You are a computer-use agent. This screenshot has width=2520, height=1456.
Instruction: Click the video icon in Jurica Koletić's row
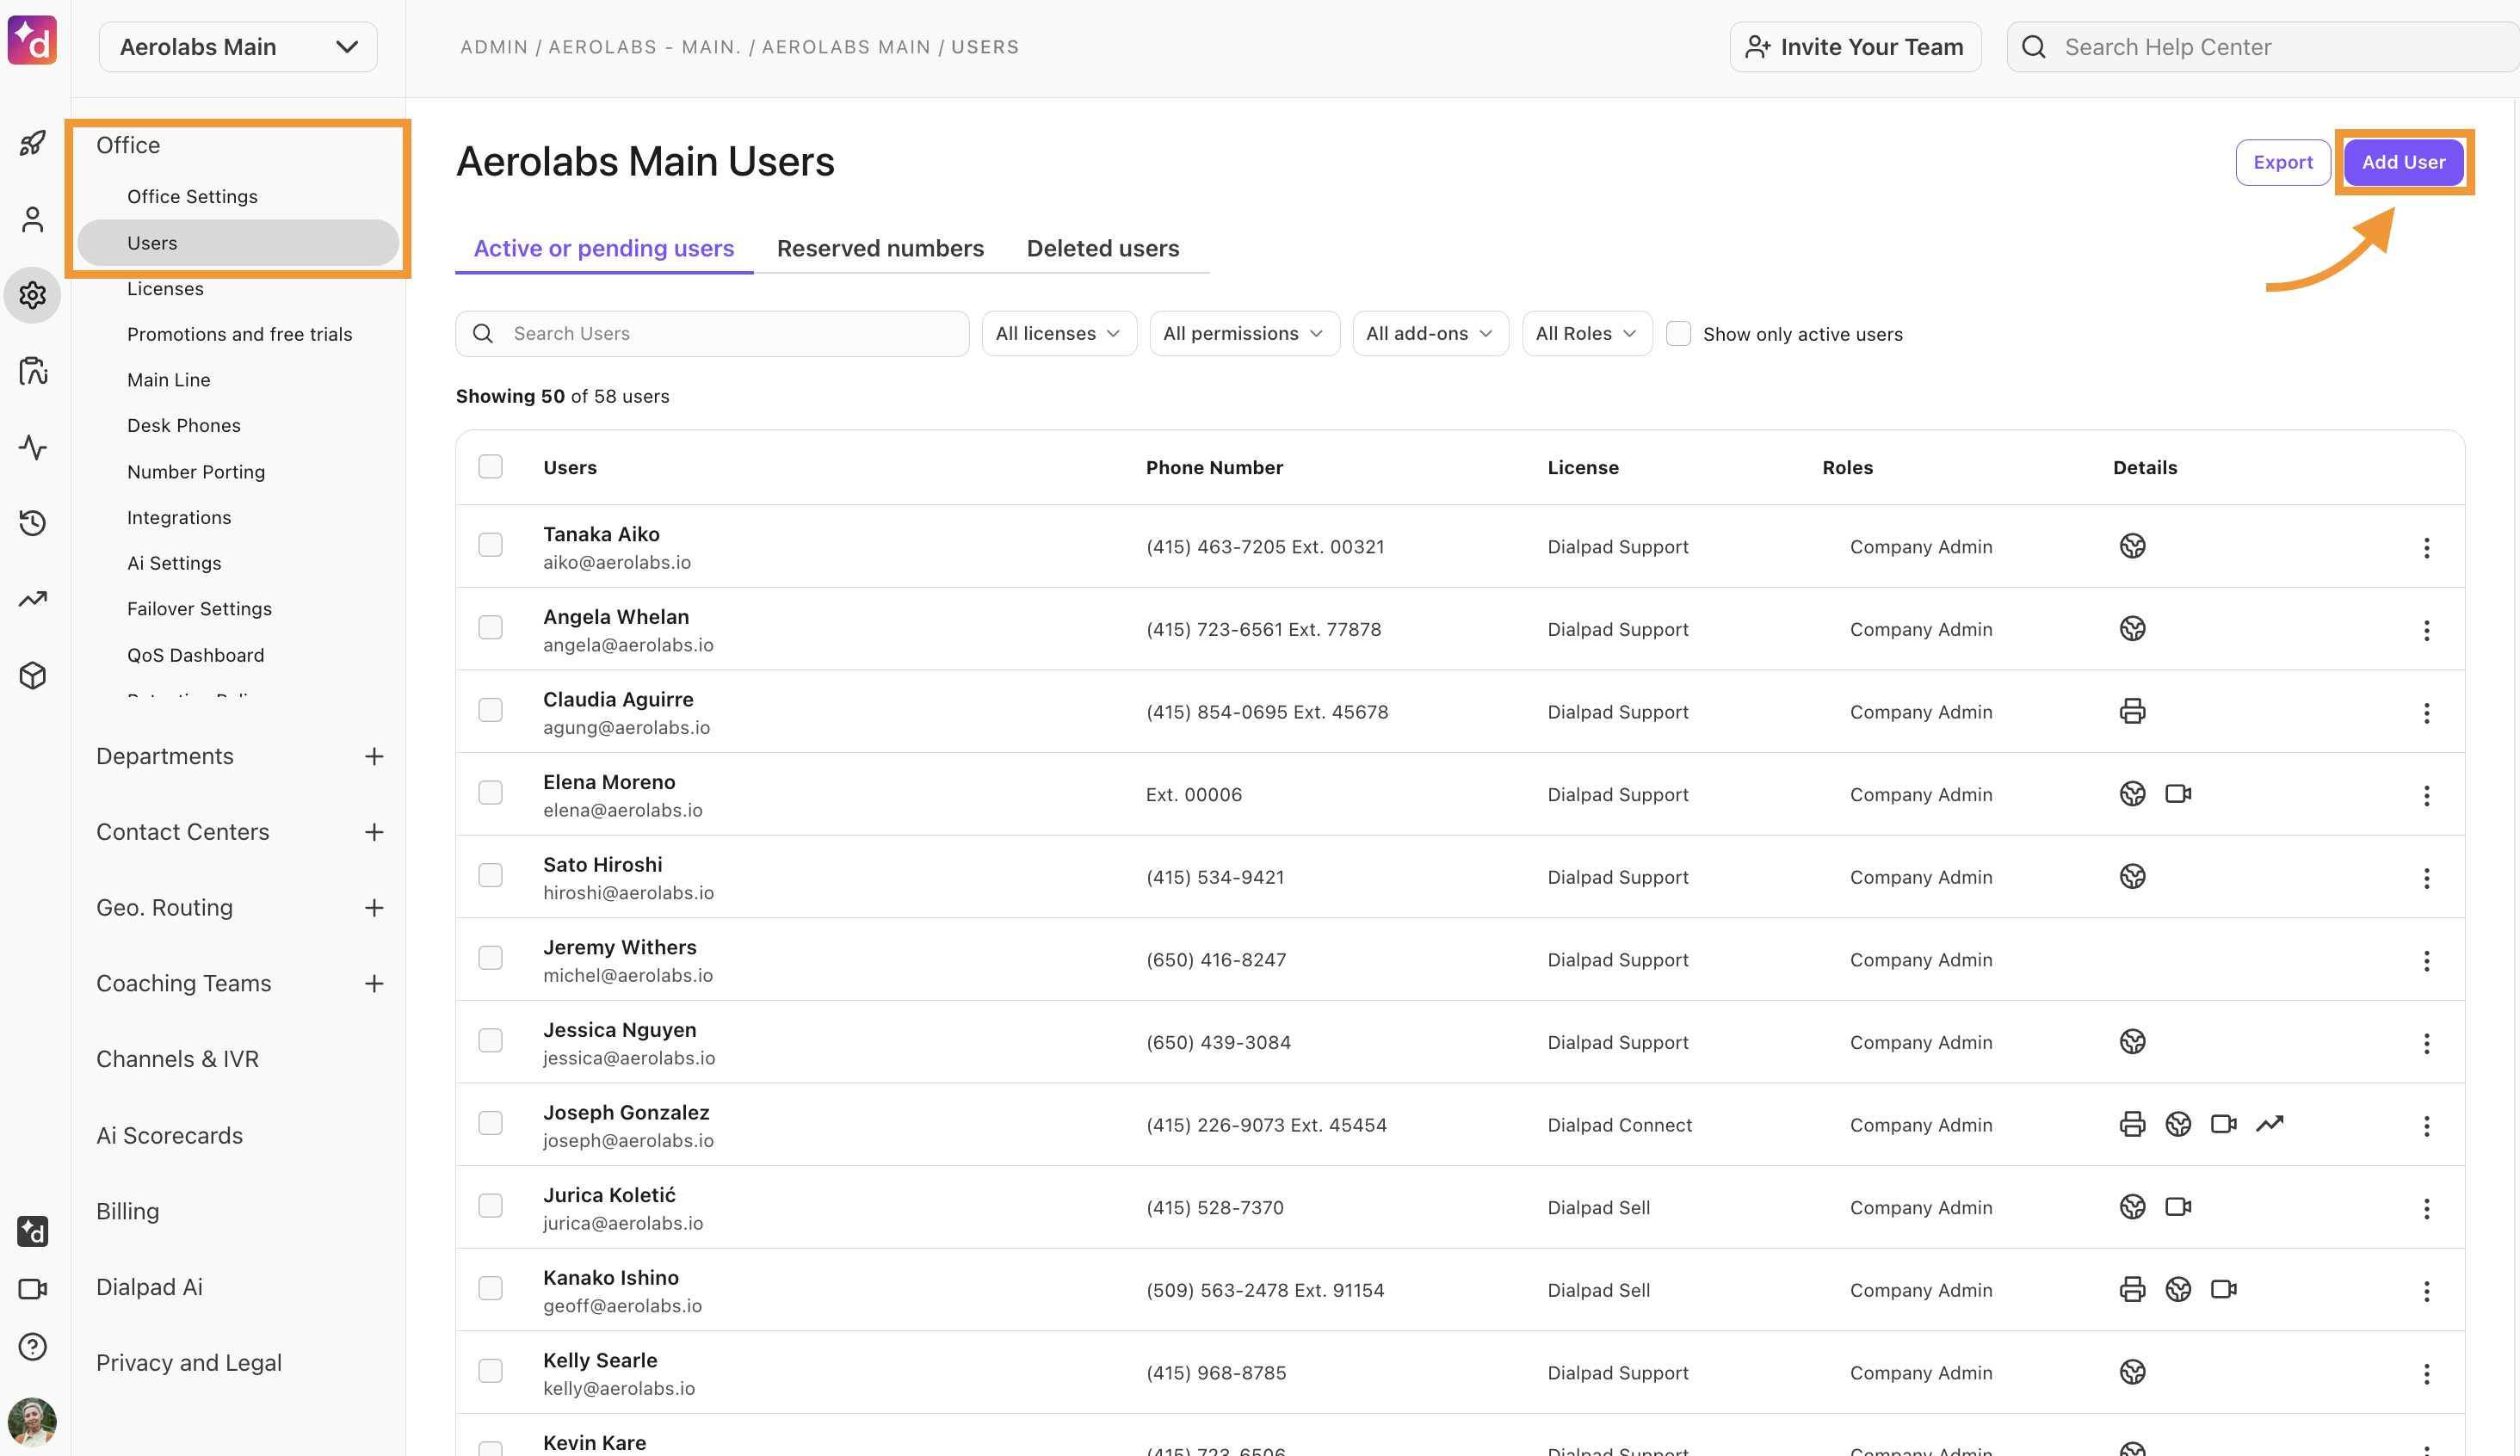coord(2178,1207)
